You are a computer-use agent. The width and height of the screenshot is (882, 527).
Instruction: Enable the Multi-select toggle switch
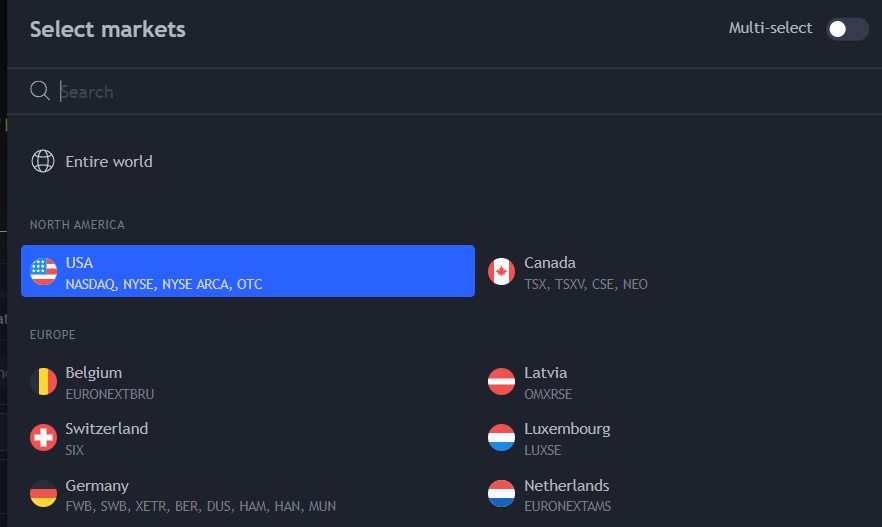(x=847, y=29)
